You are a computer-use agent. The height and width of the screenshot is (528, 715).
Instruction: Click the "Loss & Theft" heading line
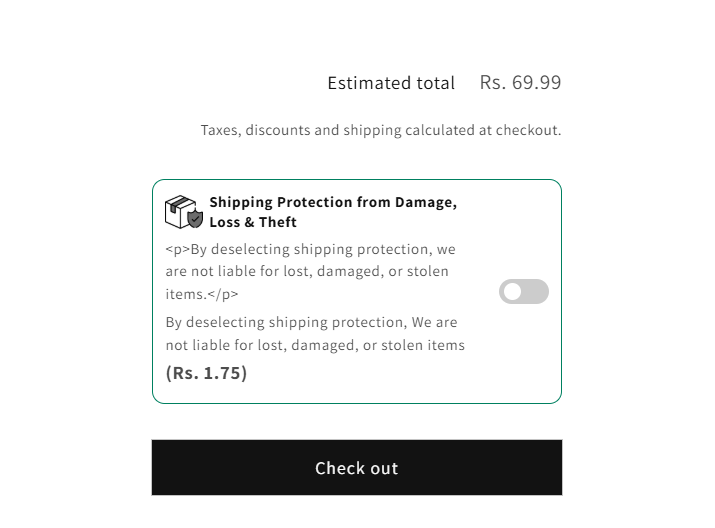pos(253,222)
